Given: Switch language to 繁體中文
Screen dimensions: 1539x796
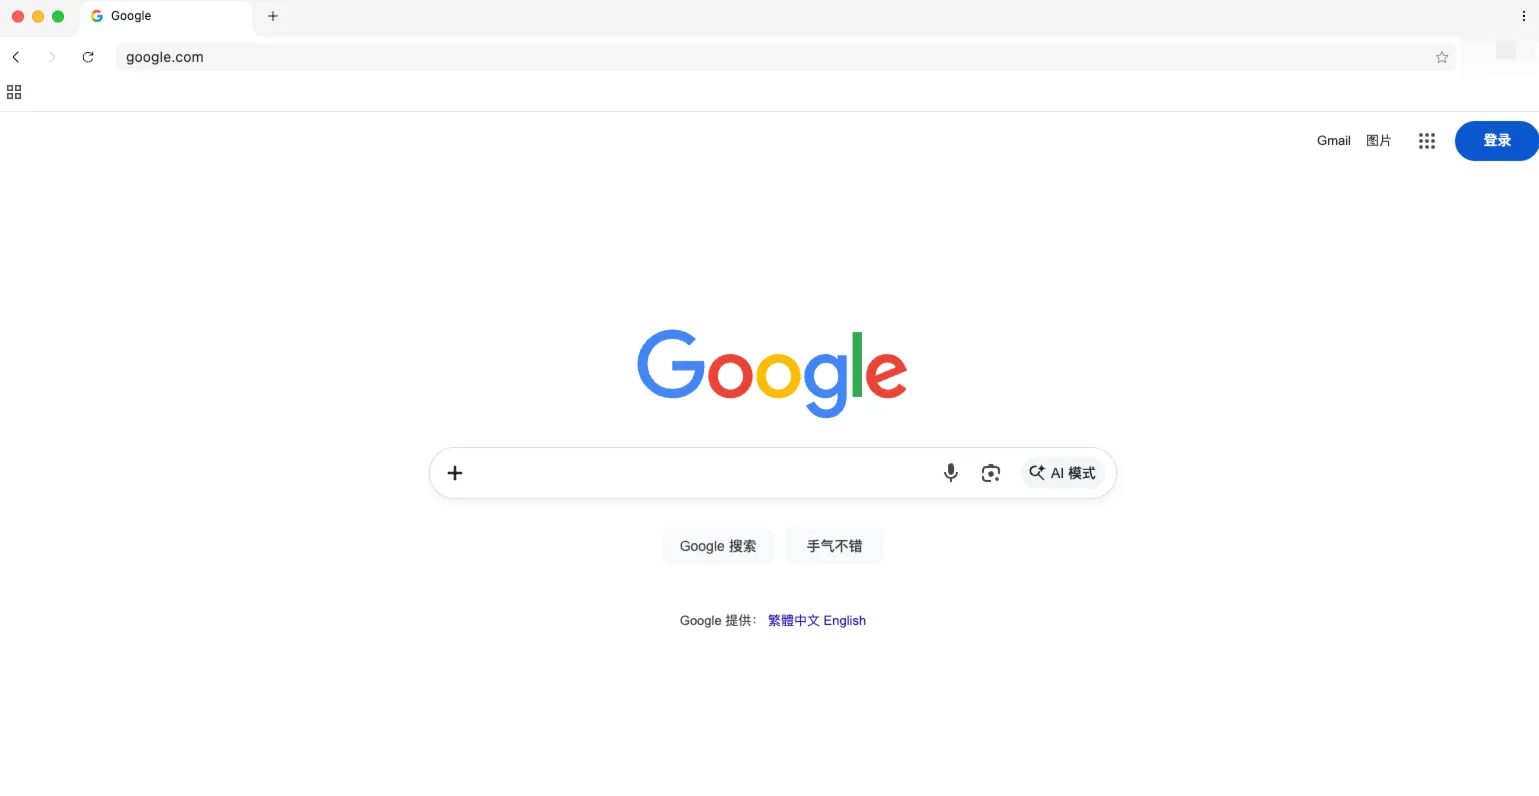Looking at the screenshot, I should pos(793,621).
